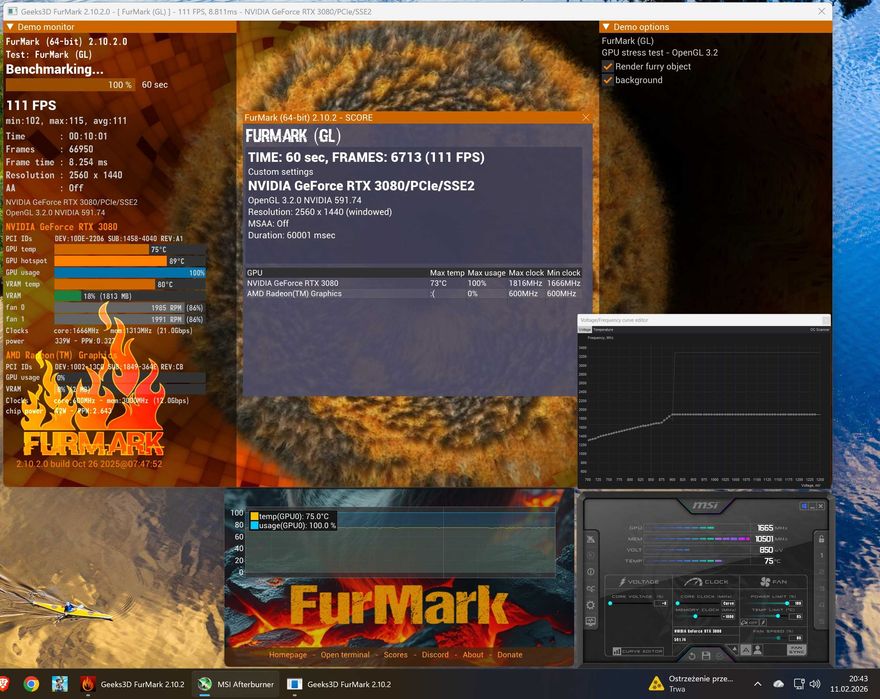Open the FurMark Homepage link

[x=288, y=655]
